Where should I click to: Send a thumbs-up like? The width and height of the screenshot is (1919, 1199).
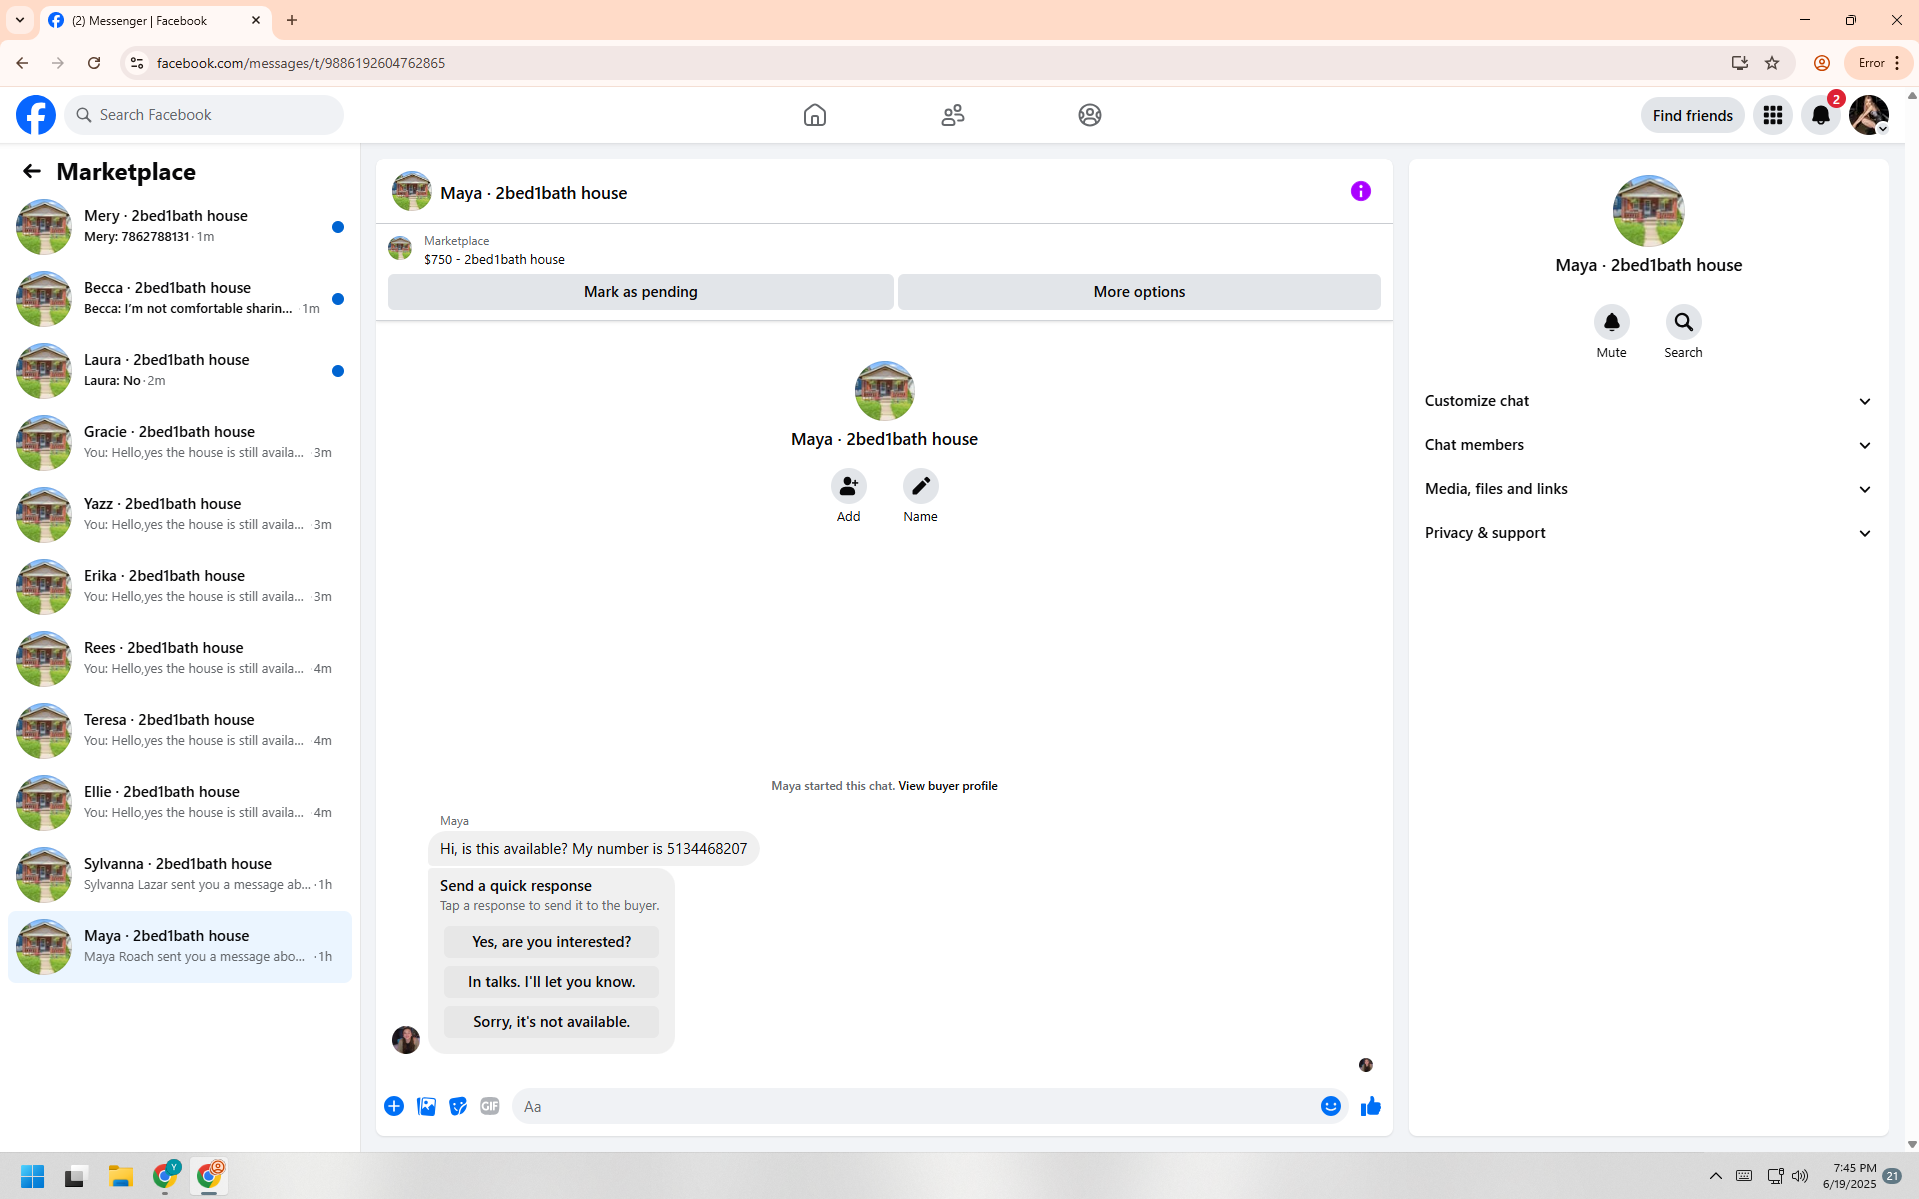pyautogui.click(x=1370, y=1106)
